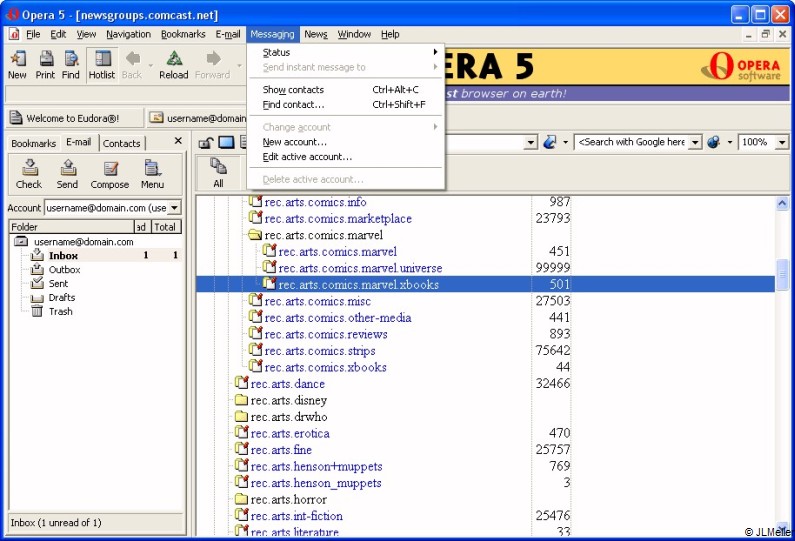
Task: Switch to username@domain window tab
Action: [197, 118]
